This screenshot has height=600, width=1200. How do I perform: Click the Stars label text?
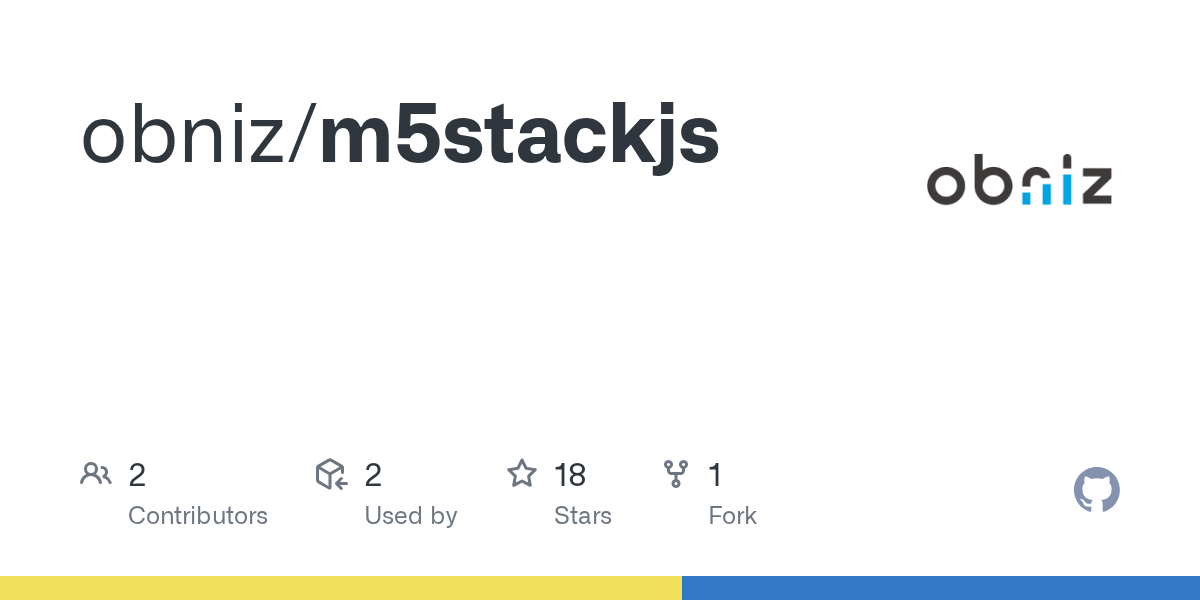click(583, 516)
